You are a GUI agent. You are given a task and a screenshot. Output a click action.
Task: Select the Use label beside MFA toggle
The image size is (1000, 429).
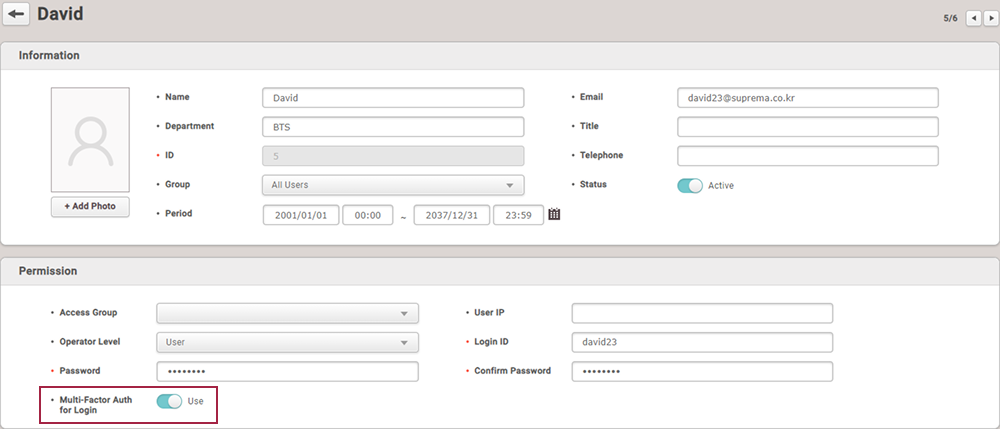(x=195, y=401)
